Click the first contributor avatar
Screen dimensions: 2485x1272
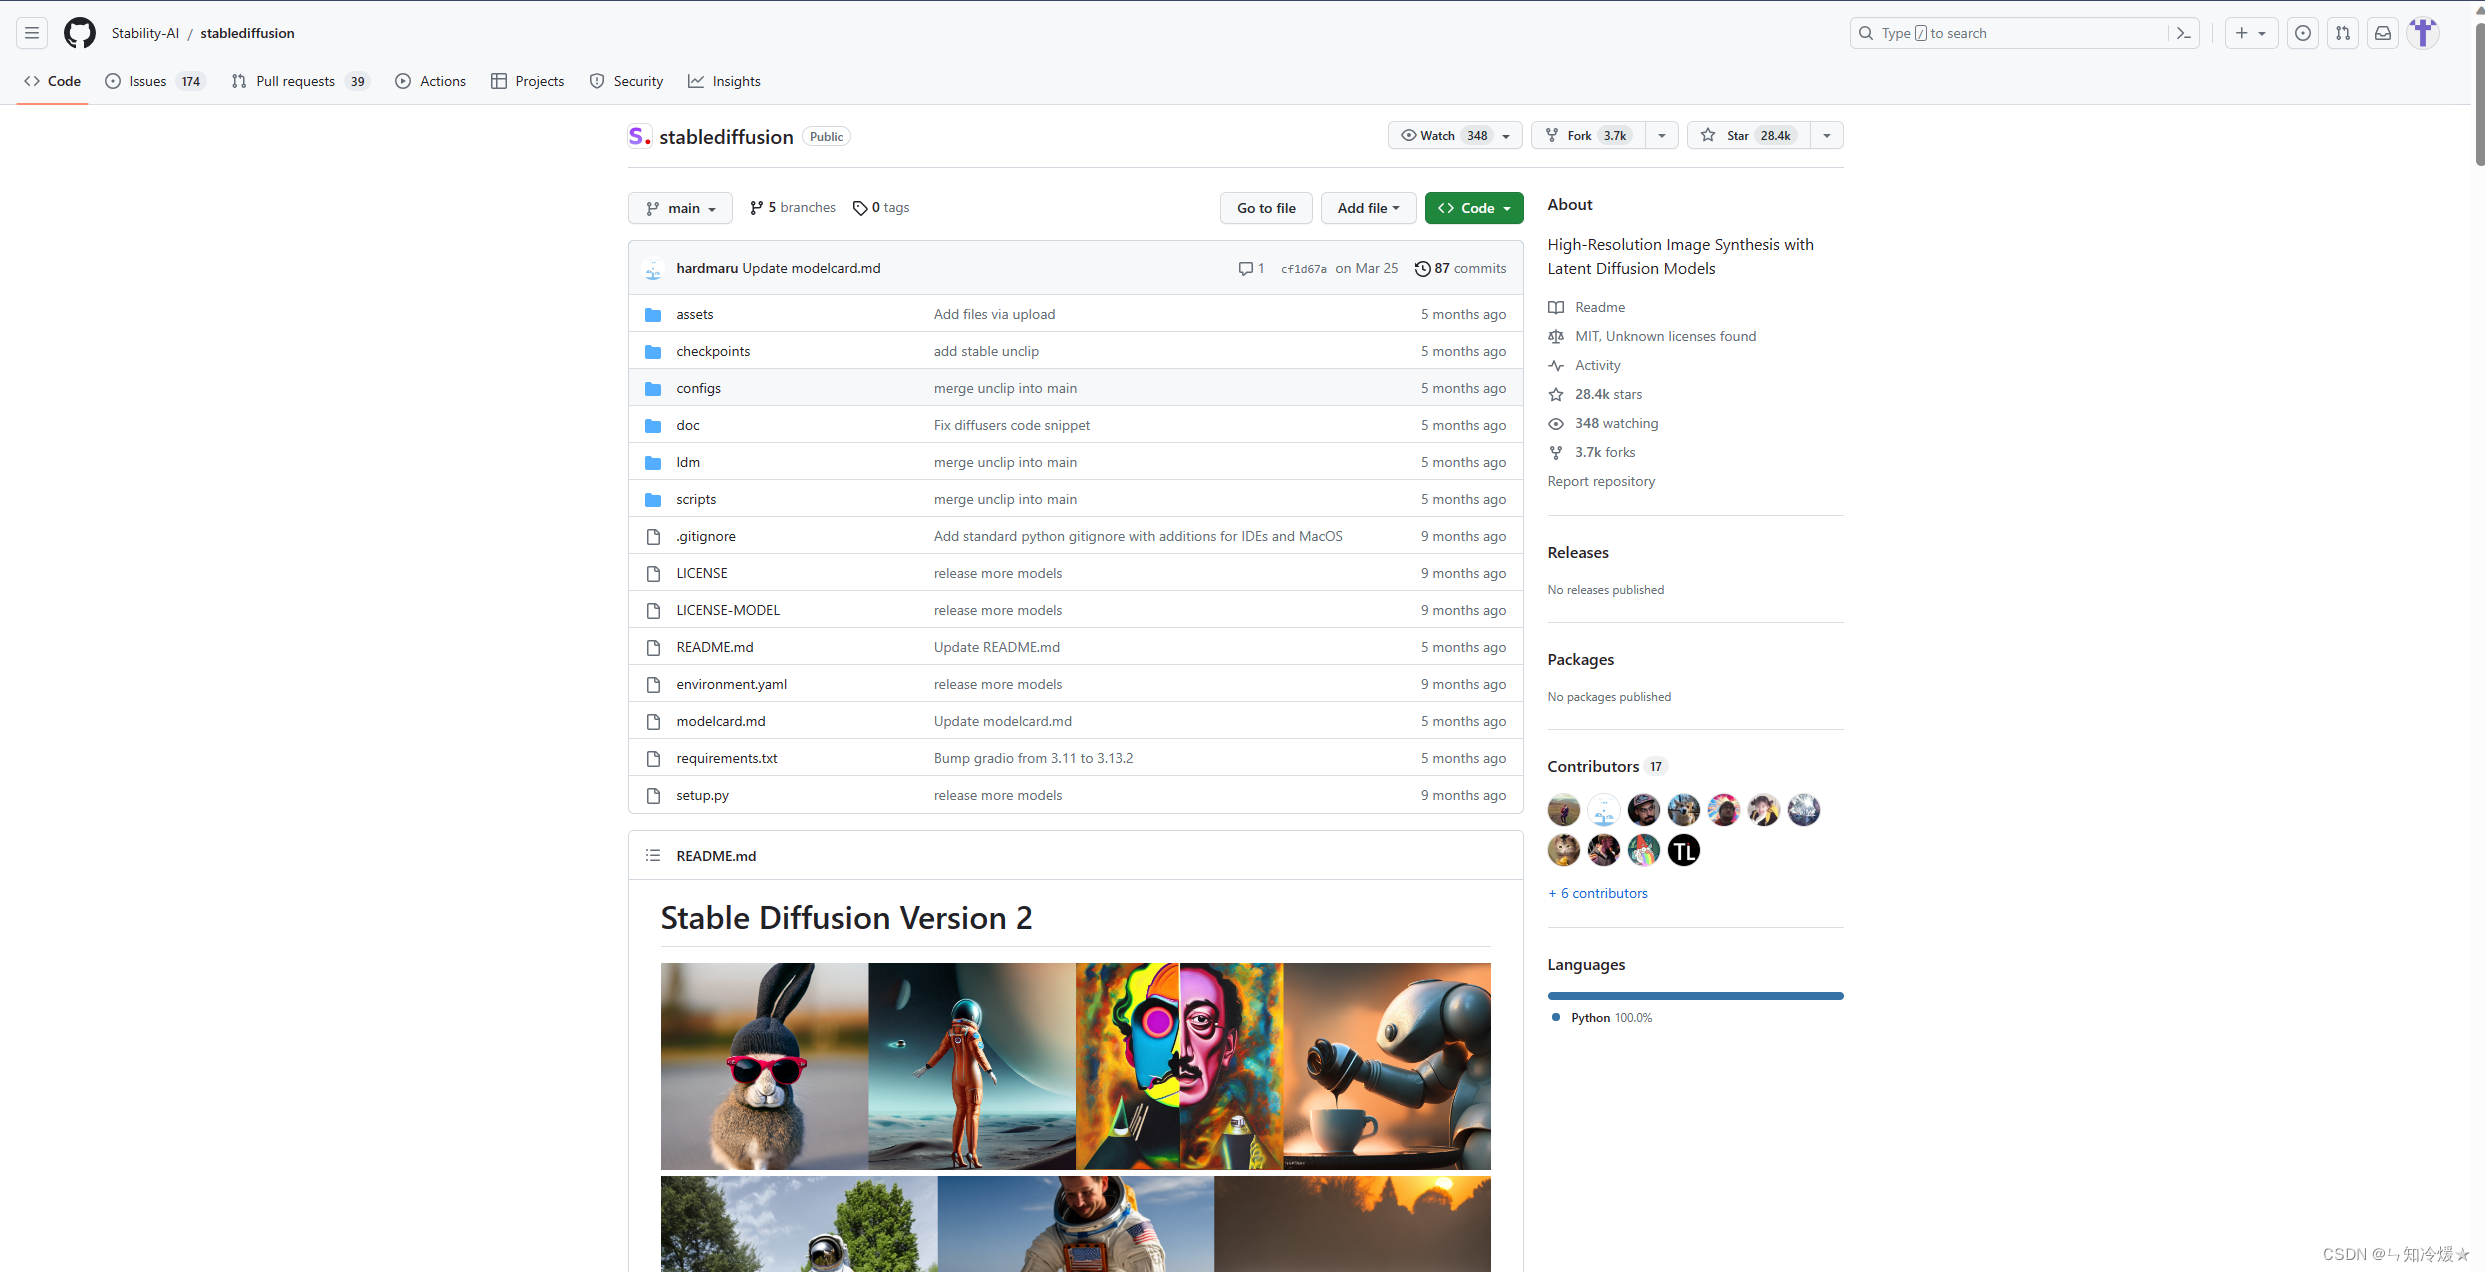[1564, 810]
